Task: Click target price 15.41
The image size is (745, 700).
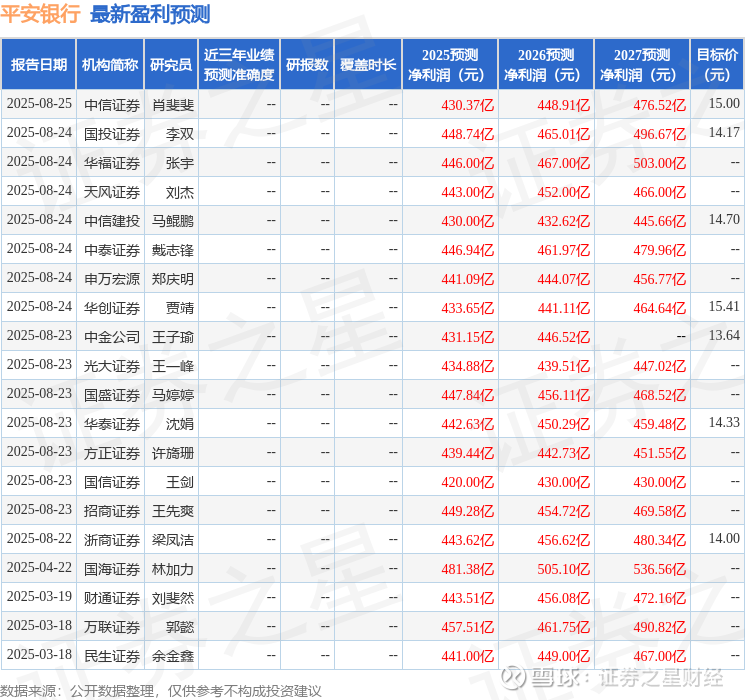Action: [x=724, y=306]
